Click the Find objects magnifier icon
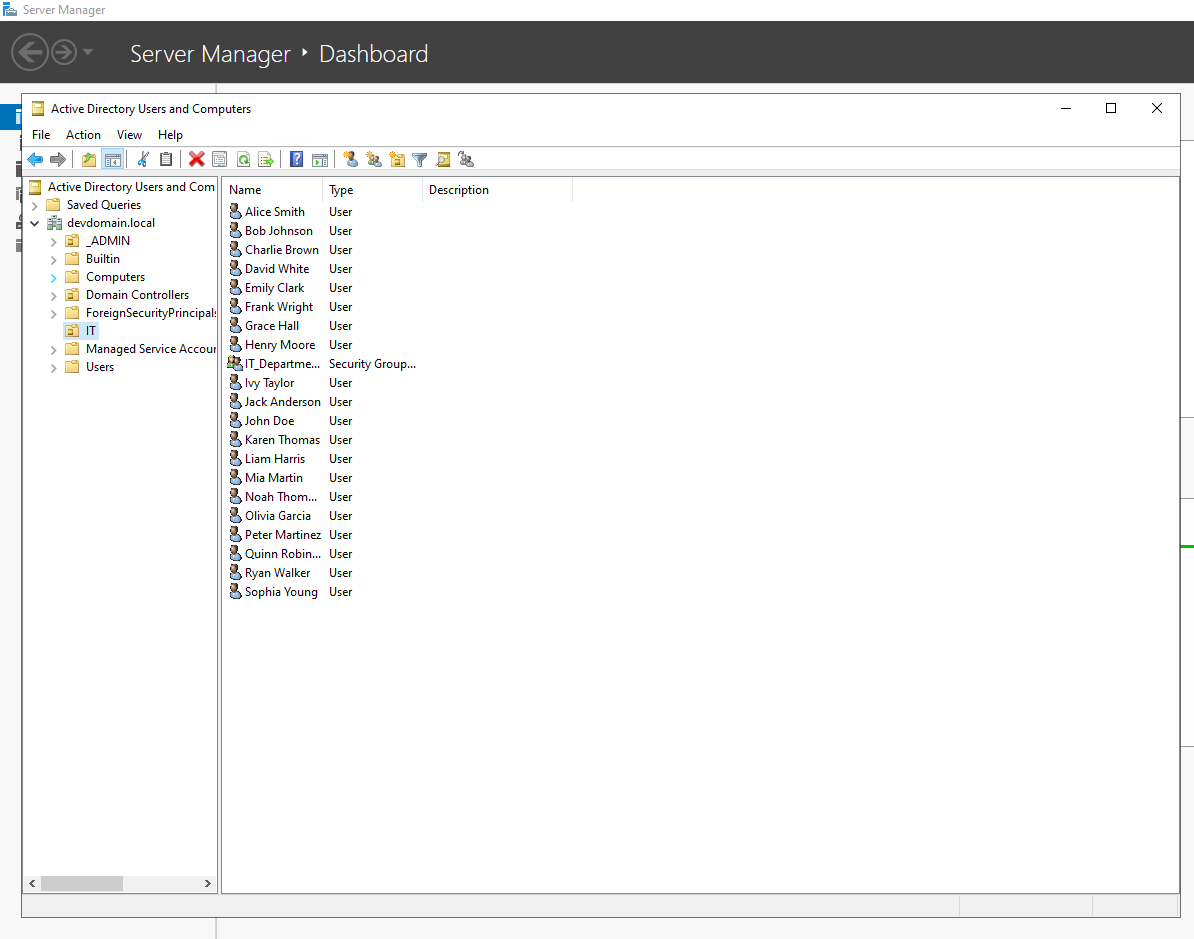1194x939 pixels. pos(443,159)
